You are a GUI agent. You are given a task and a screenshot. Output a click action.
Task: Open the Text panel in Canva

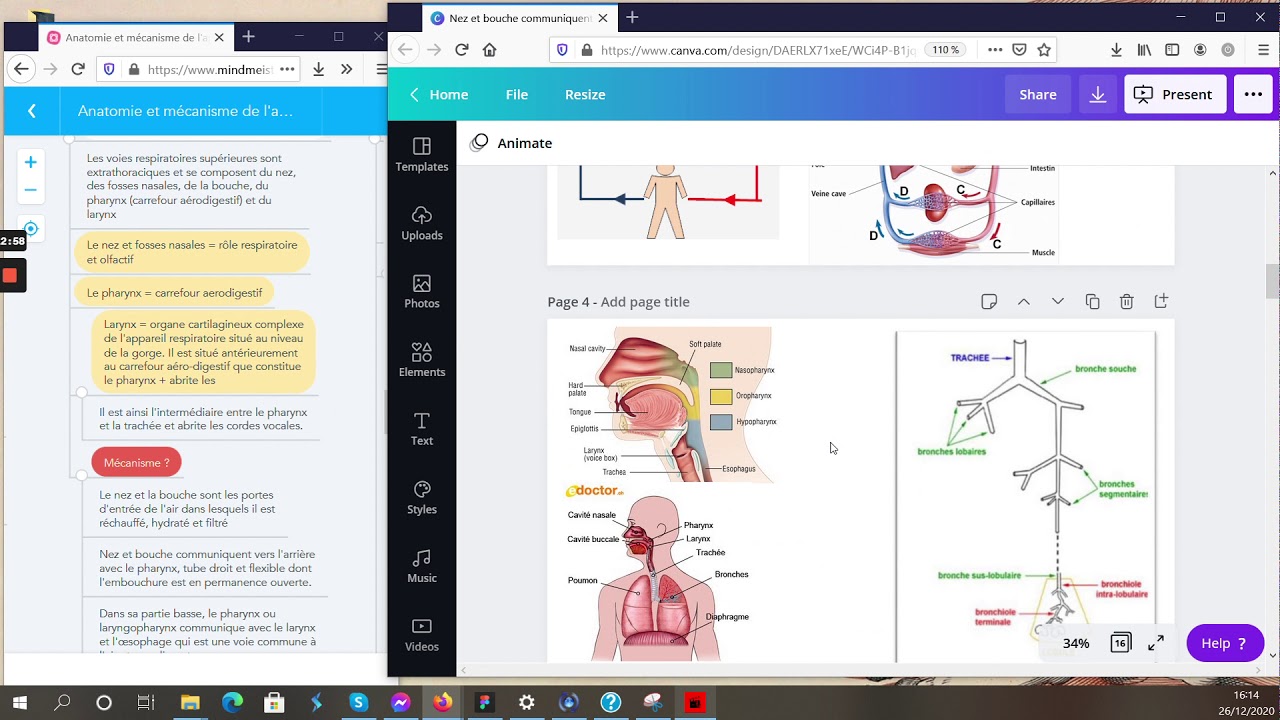click(421, 429)
